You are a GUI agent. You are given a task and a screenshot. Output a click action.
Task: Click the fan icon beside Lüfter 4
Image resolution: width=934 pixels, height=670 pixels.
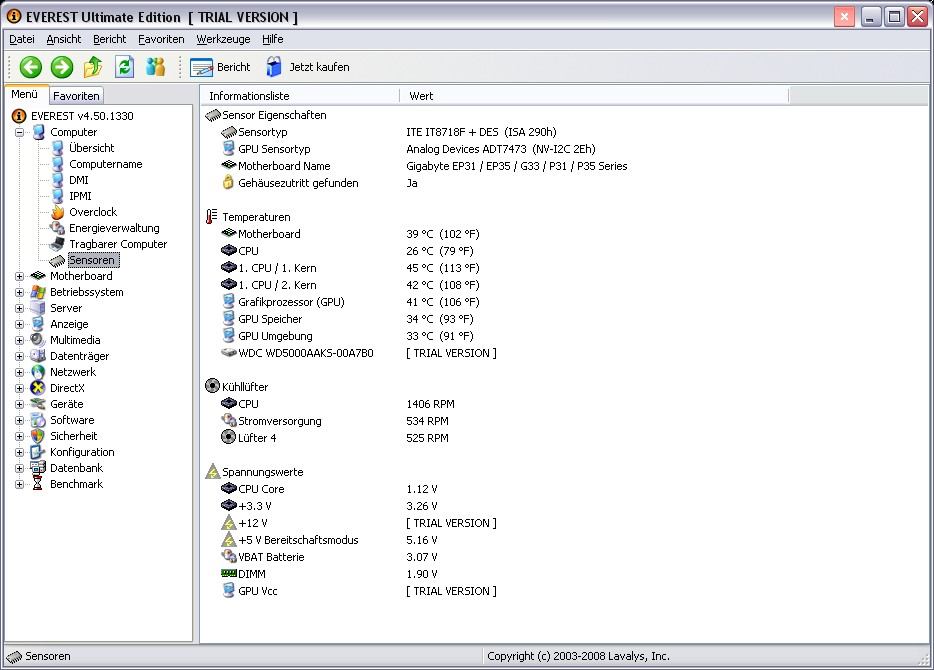coord(228,437)
